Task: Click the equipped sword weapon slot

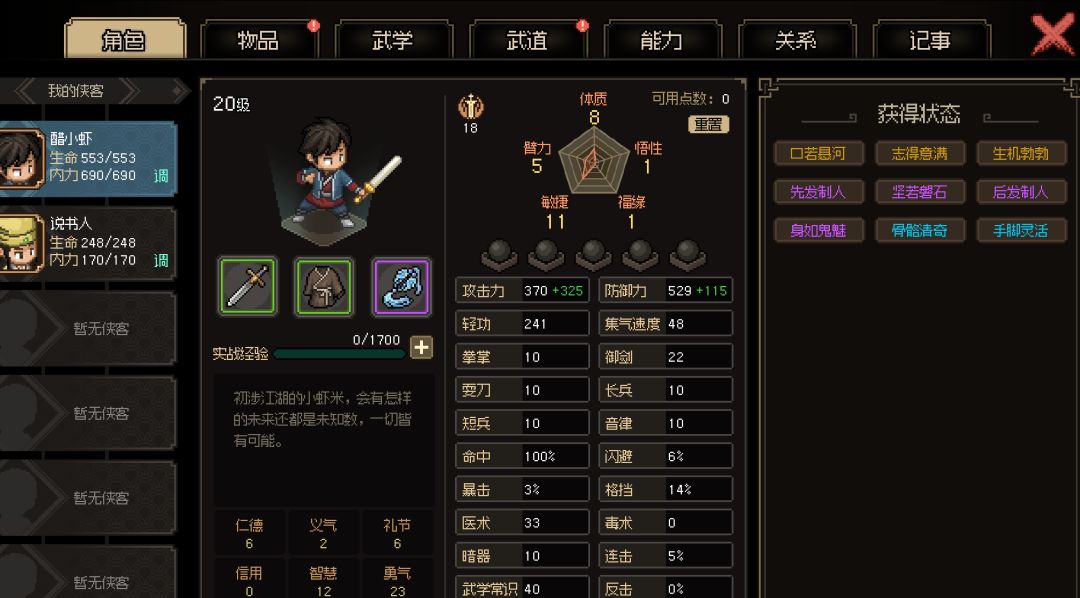Action: (248, 287)
